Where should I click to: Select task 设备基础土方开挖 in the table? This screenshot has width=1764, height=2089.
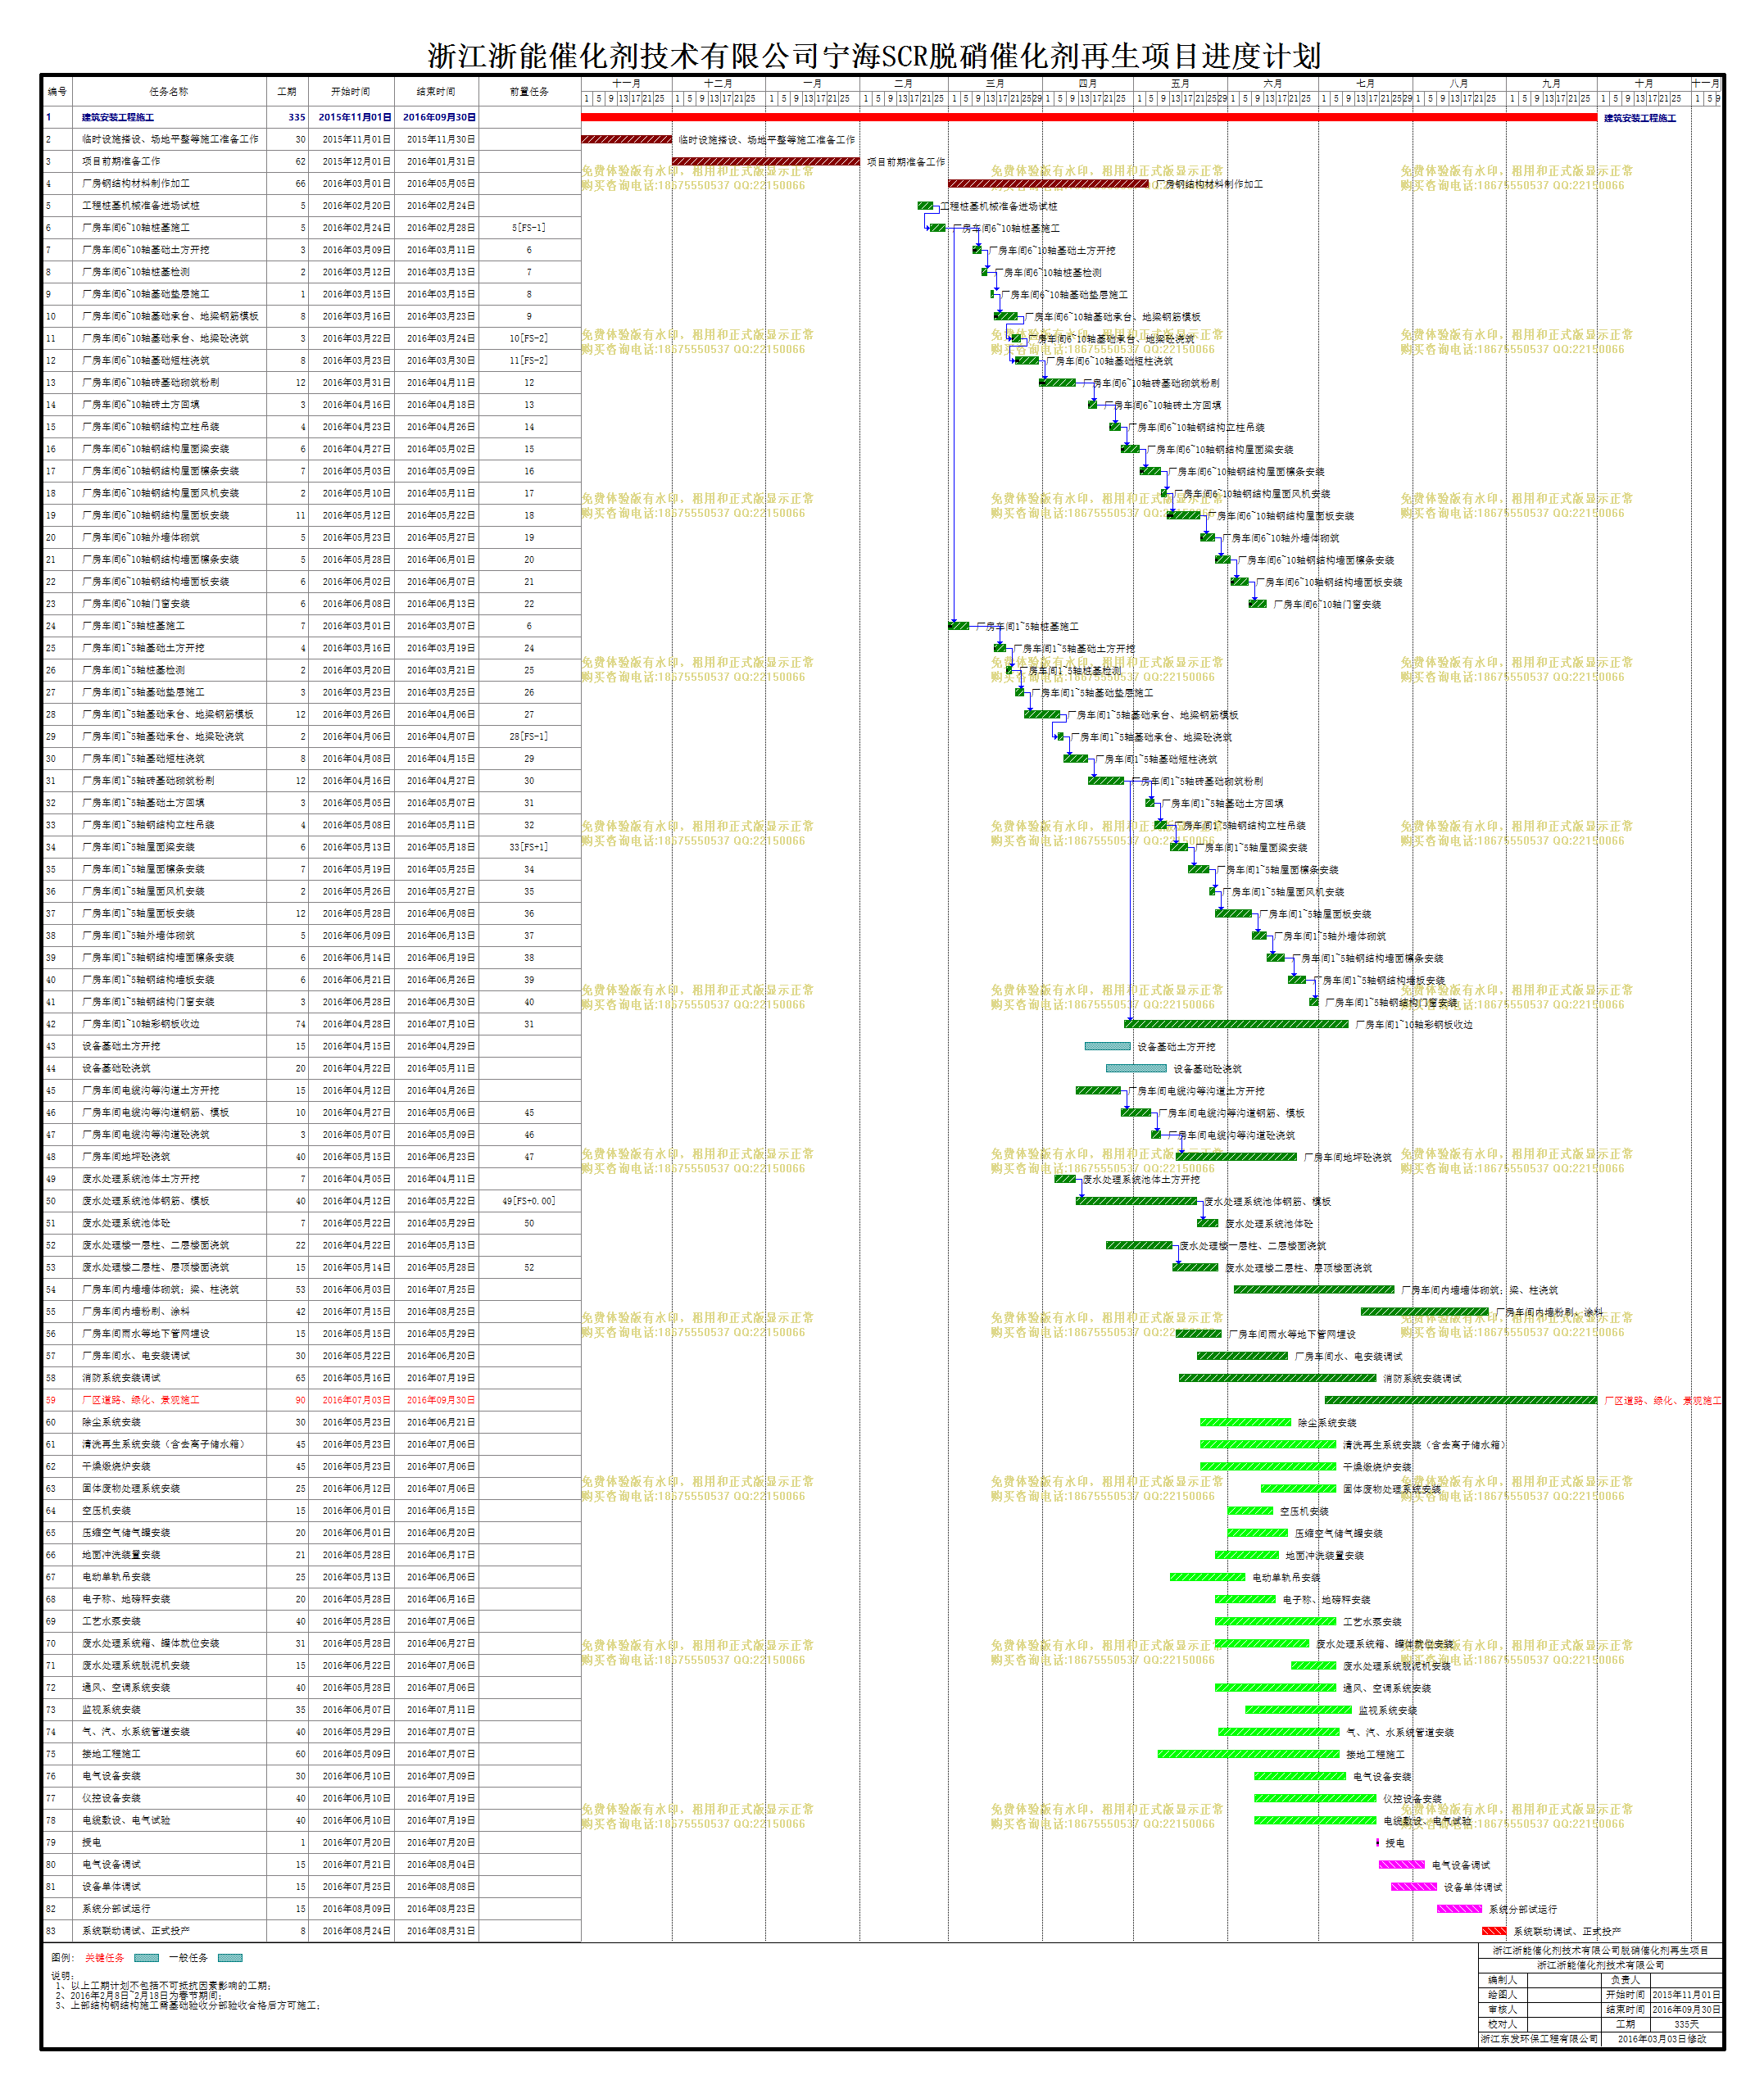(x=121, y=1046)
